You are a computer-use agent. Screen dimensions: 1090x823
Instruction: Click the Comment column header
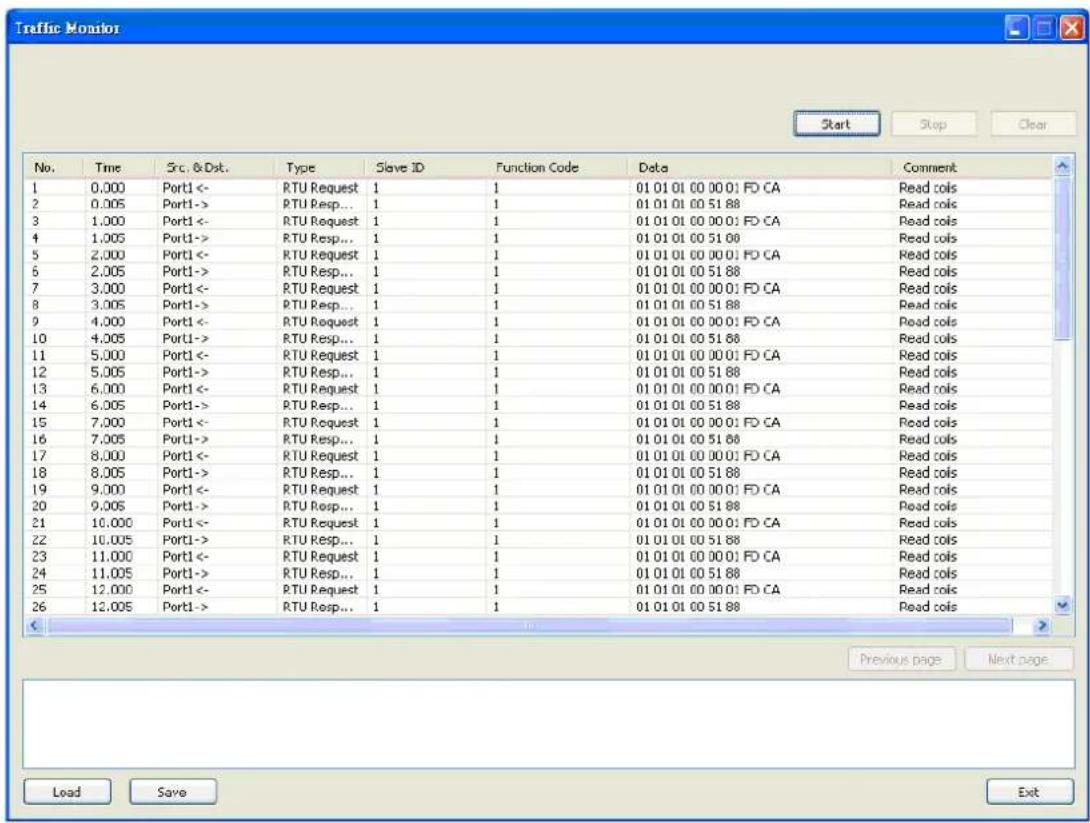pyautogui.click(x=972, y=168)
